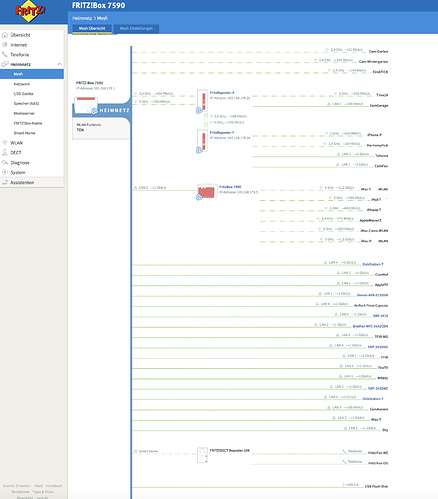
Task: Open the FritzRepeater-K device link
Action: point(222,93)
